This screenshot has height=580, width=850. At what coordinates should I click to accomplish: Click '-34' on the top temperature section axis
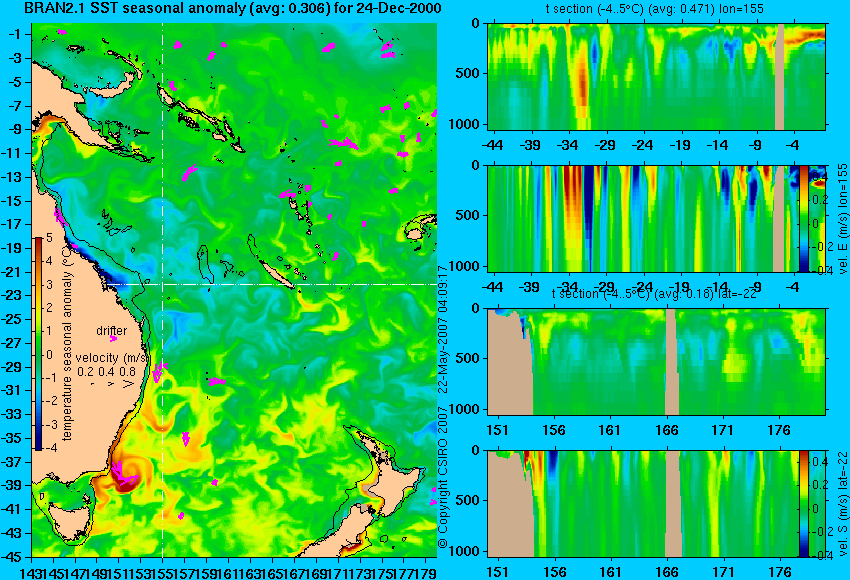(x=568, y=145)
